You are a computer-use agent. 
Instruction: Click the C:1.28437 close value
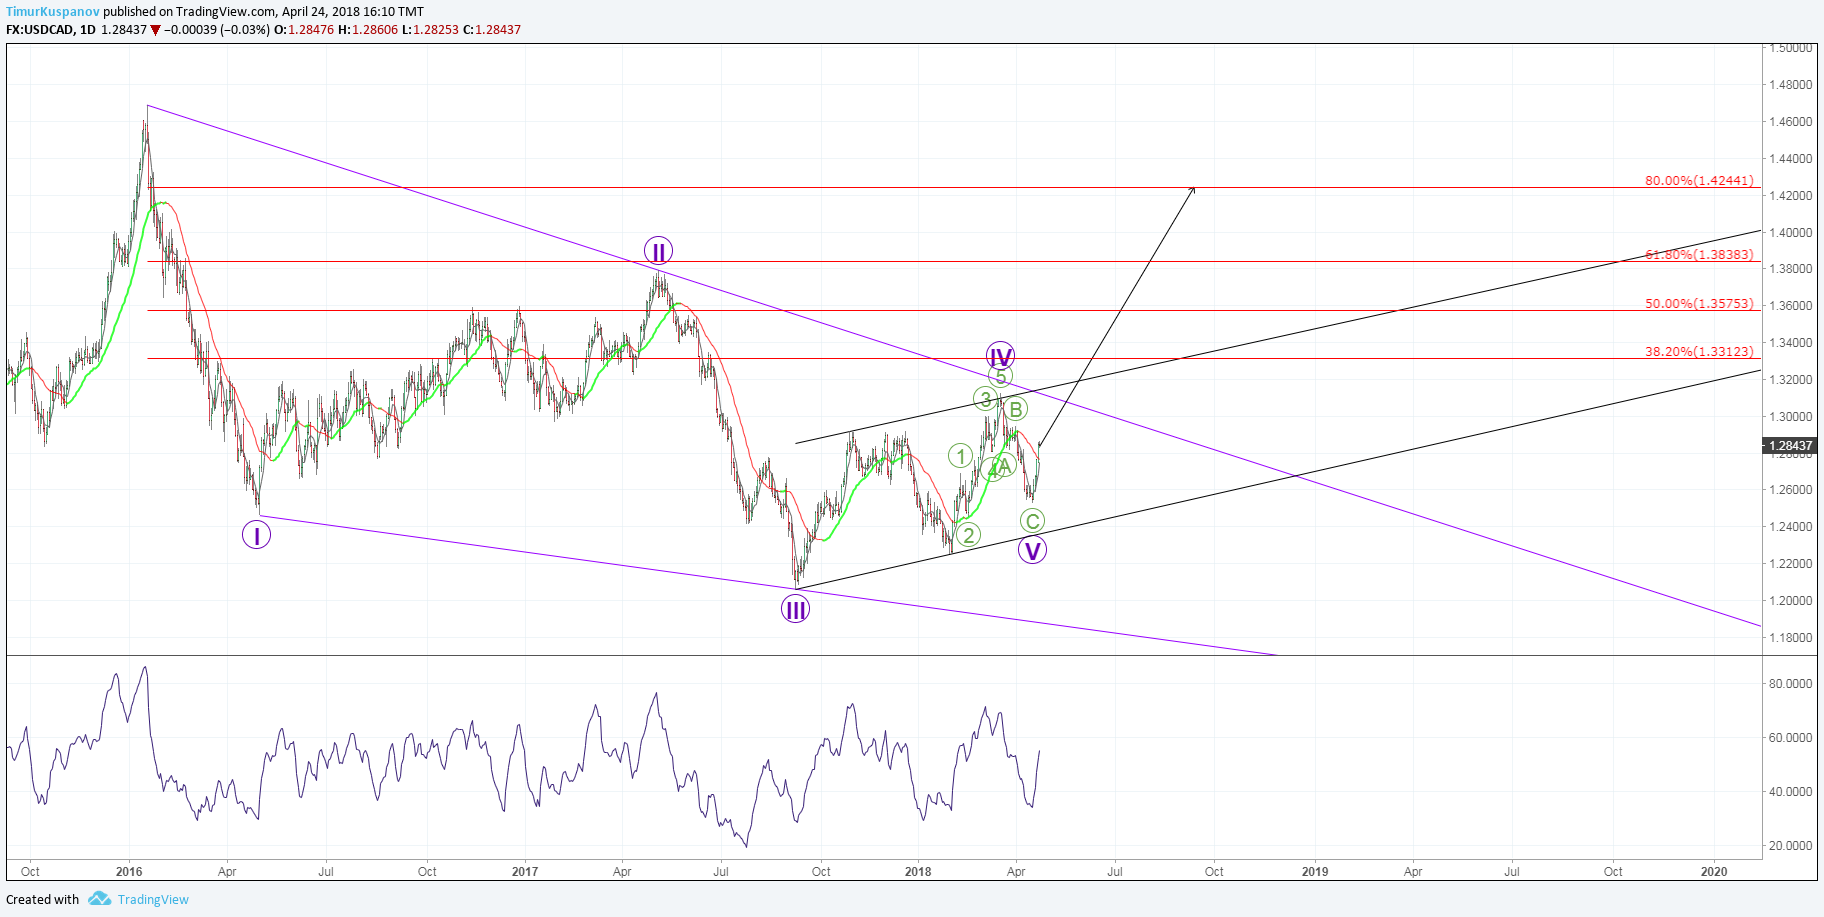[x=492, y=29]
